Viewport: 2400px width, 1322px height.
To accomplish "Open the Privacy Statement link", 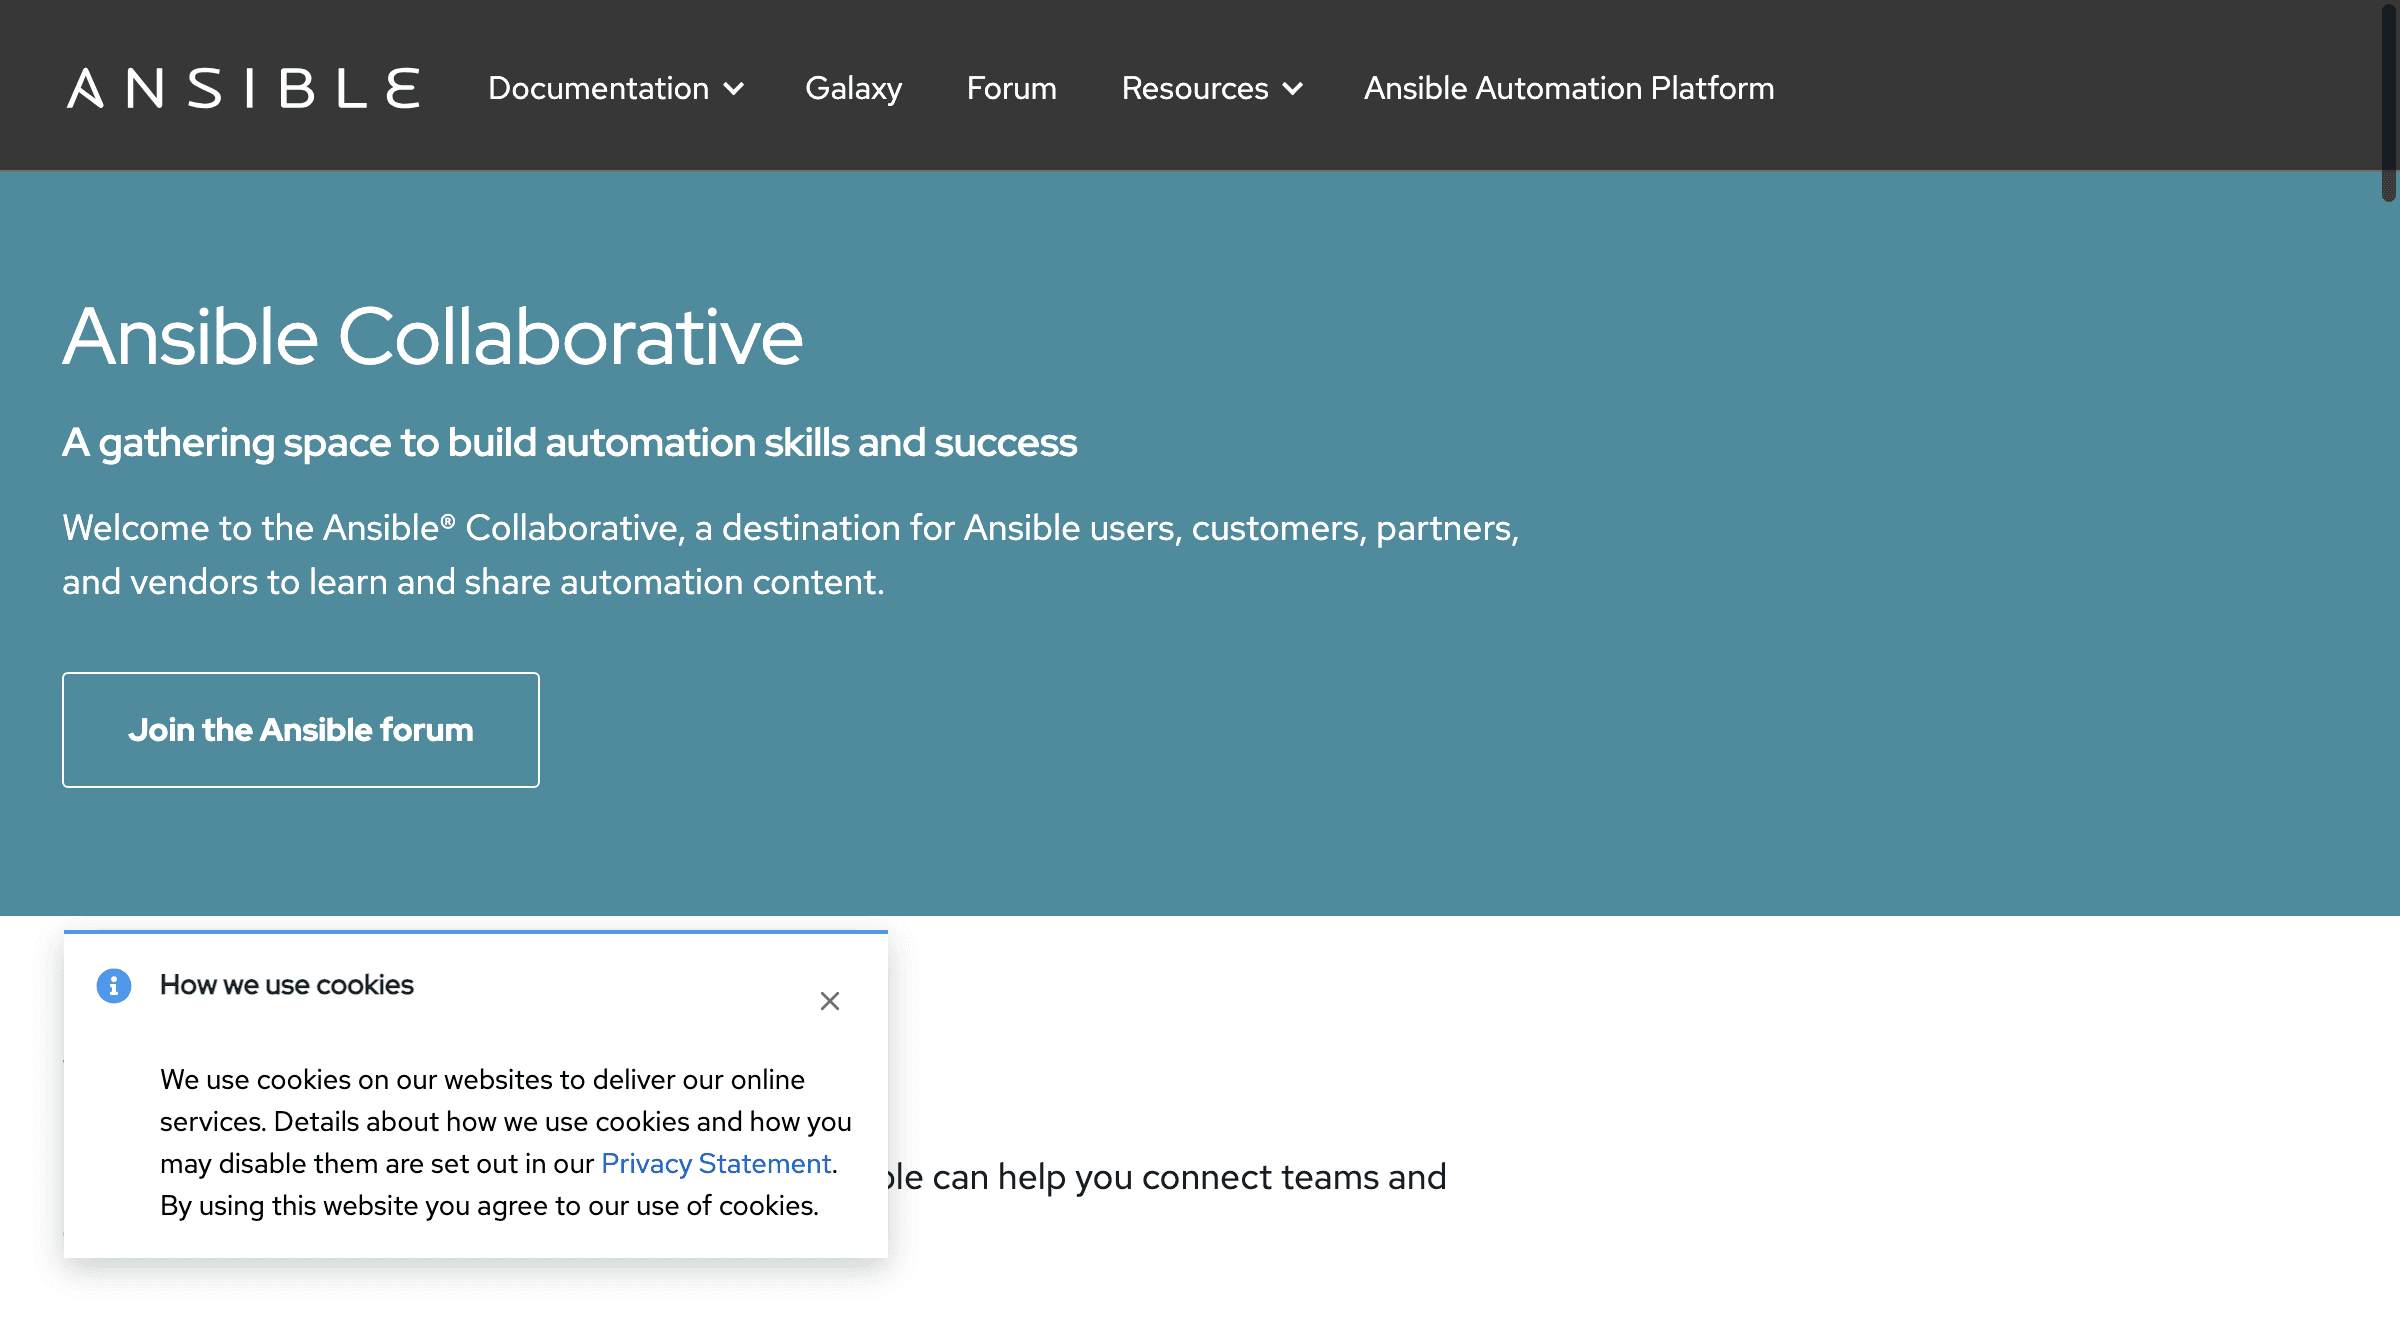I will pyautogui.click(x=715, y=1163).
